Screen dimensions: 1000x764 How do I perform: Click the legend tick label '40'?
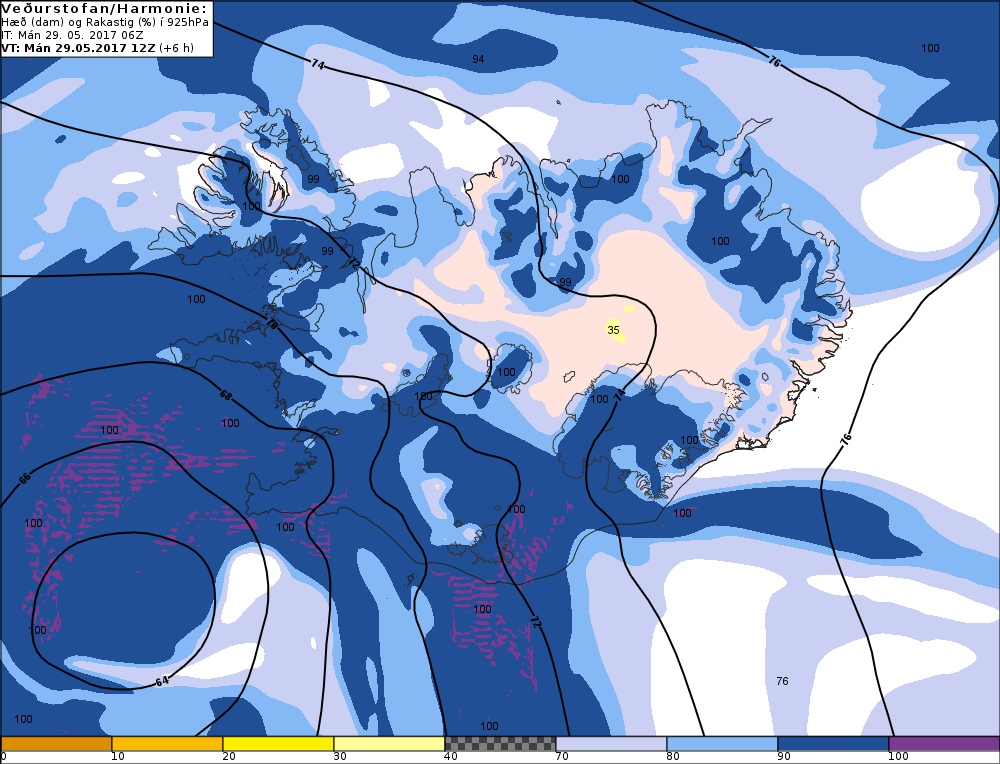click(451, 756)
